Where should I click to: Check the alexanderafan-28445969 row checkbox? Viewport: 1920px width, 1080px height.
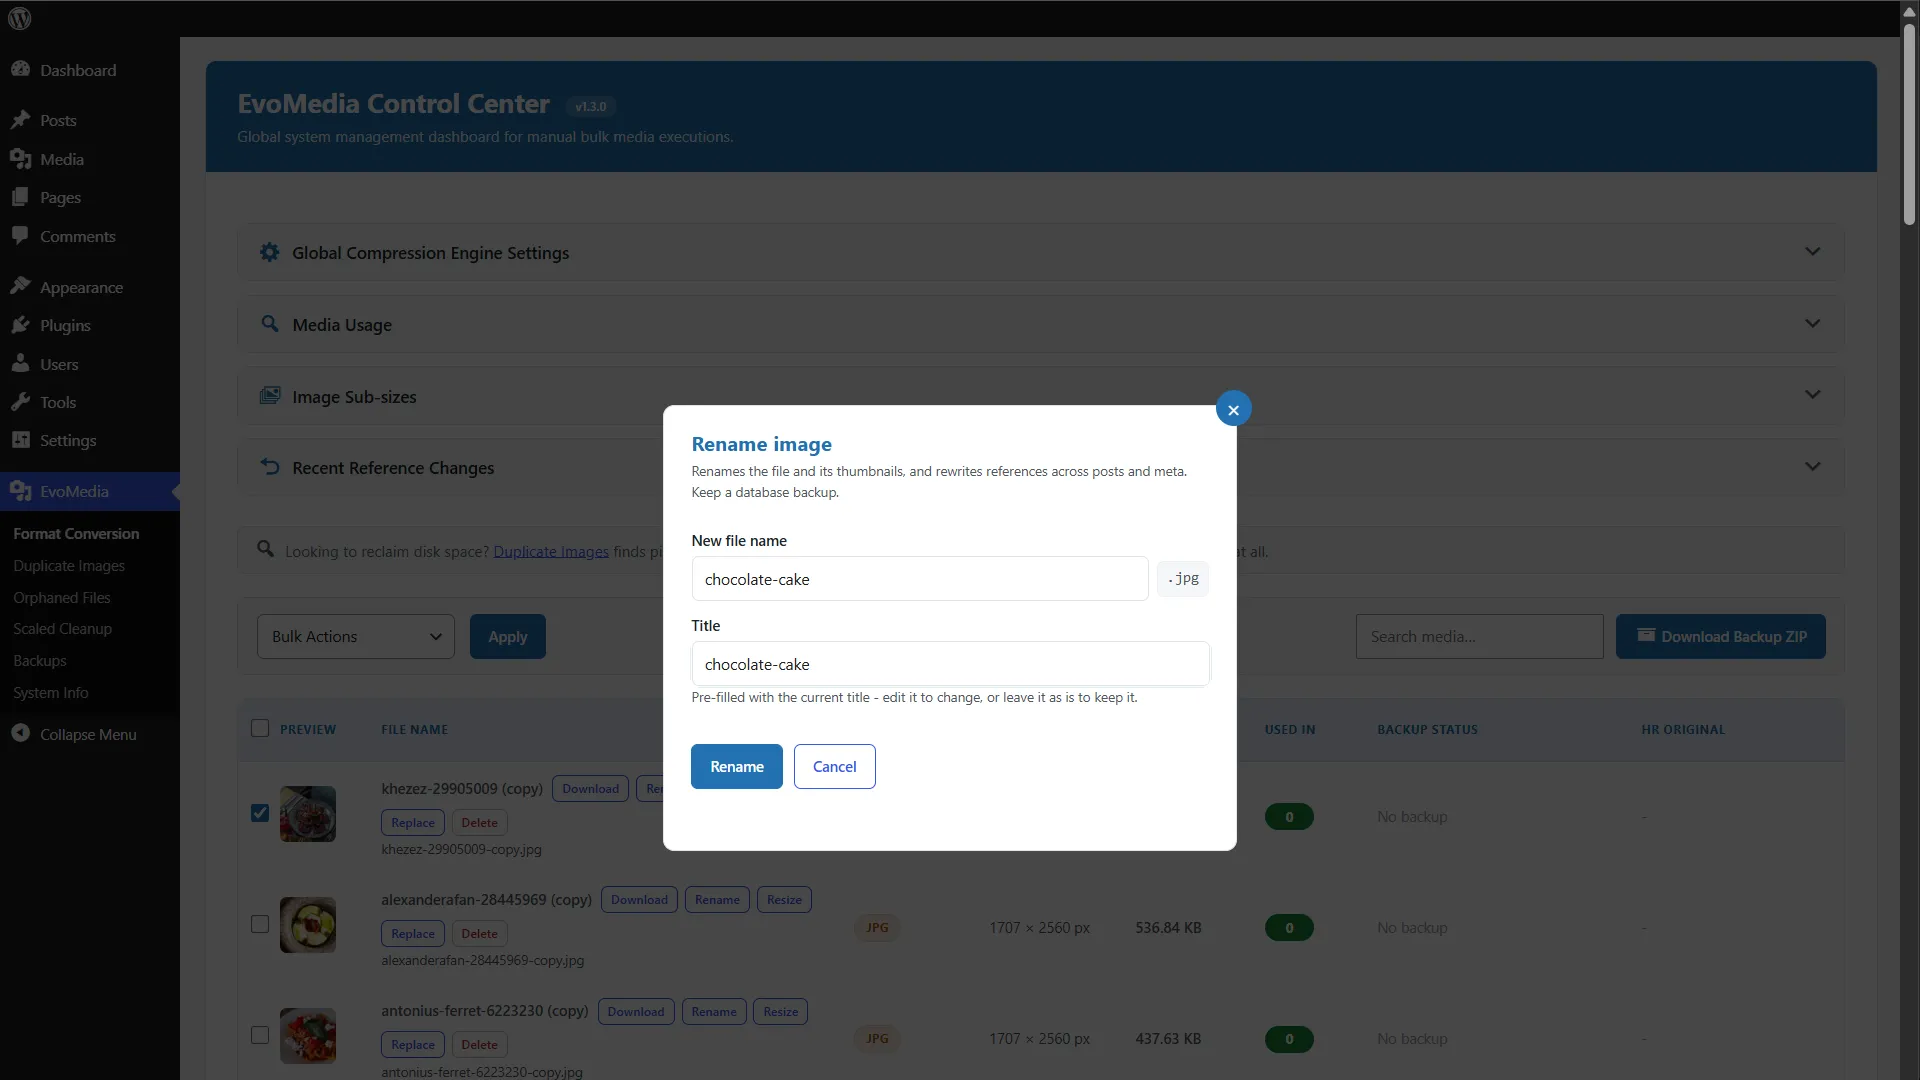tap(260, 924)
